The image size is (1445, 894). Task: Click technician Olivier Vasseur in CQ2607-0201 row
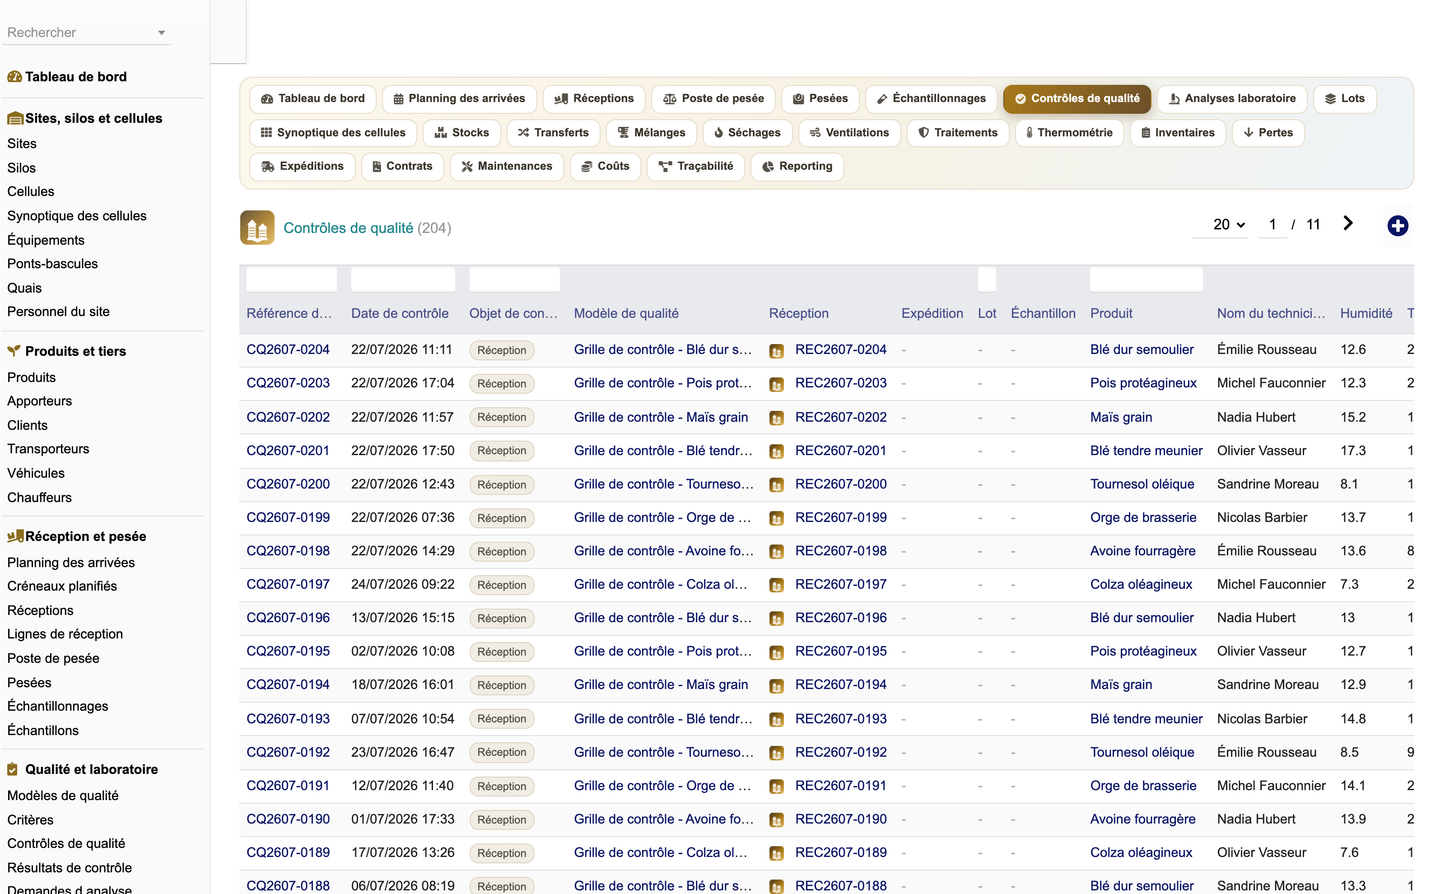[x=1262, y=451]
